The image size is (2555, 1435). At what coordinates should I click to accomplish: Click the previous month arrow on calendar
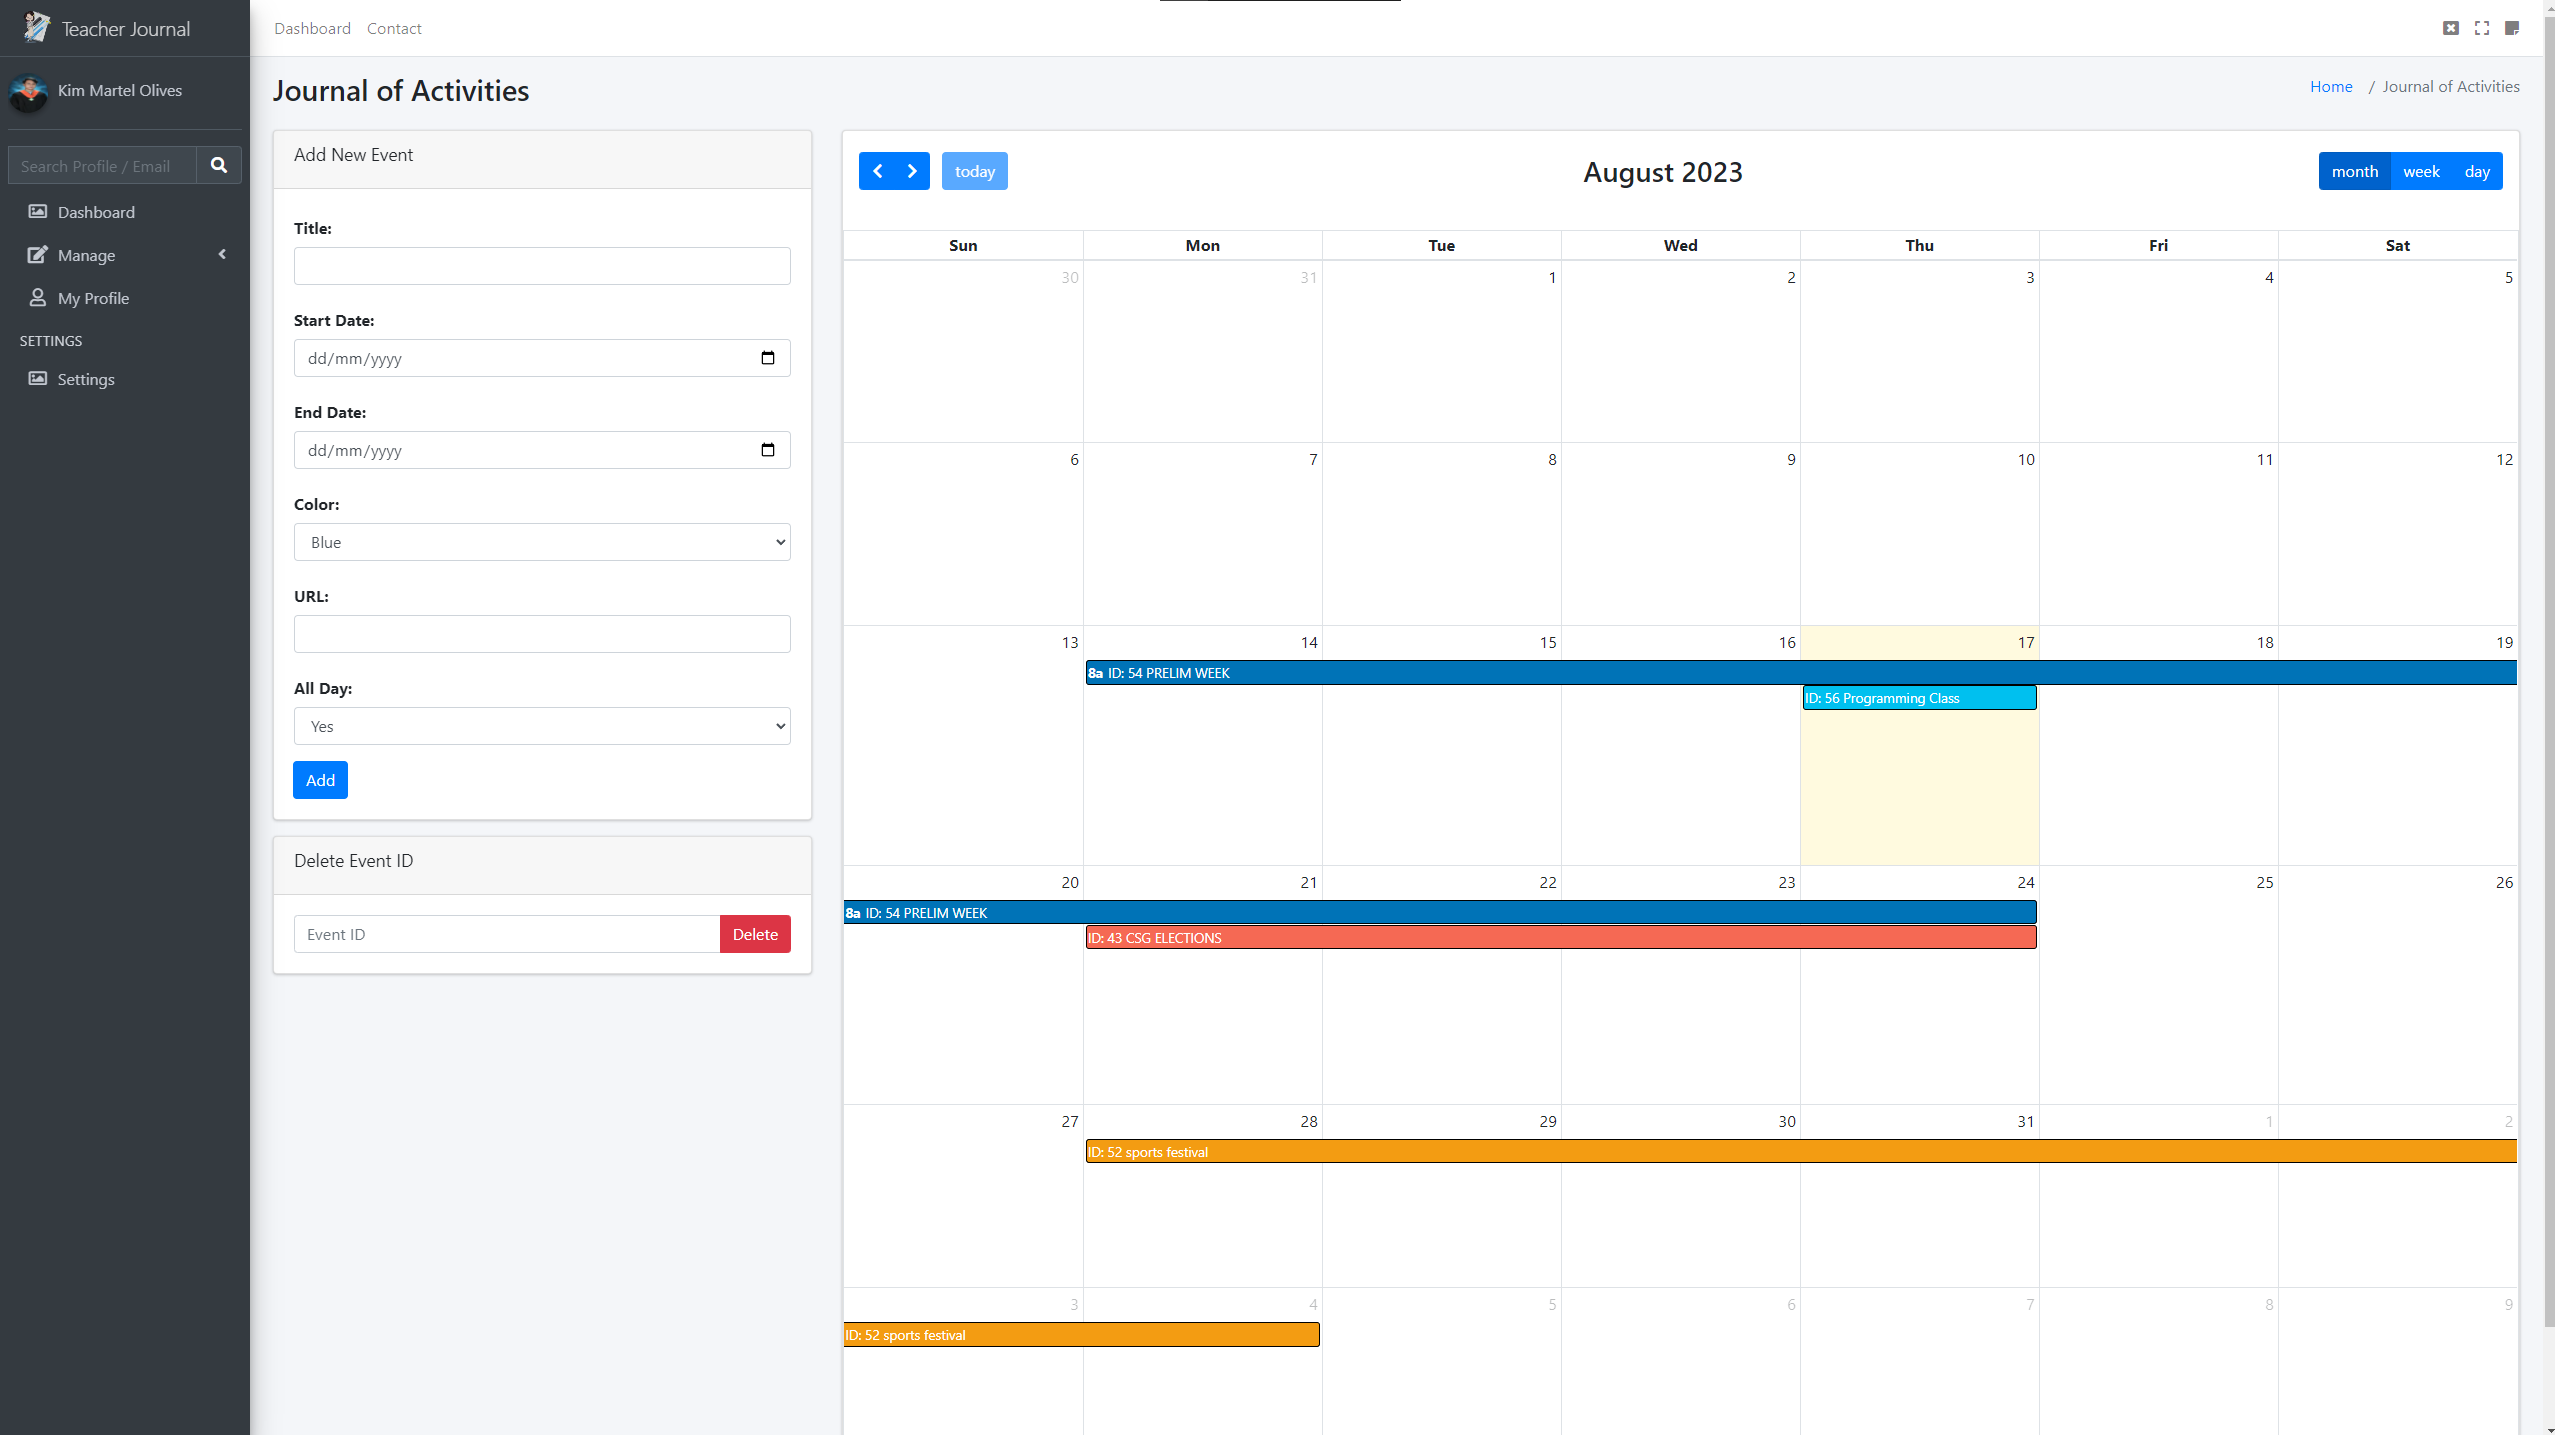coord(879,170)
